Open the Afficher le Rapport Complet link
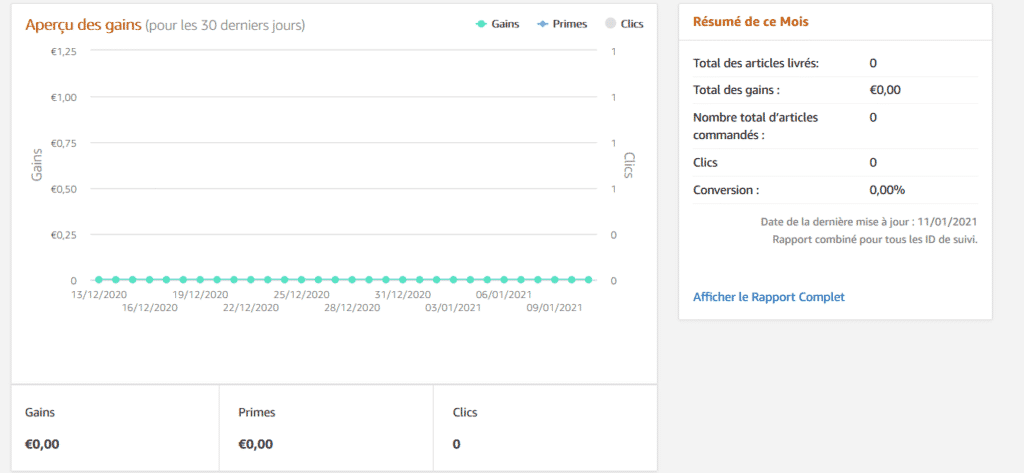The width and height of the screenshot is (1024, 473). tap(768, 297)
